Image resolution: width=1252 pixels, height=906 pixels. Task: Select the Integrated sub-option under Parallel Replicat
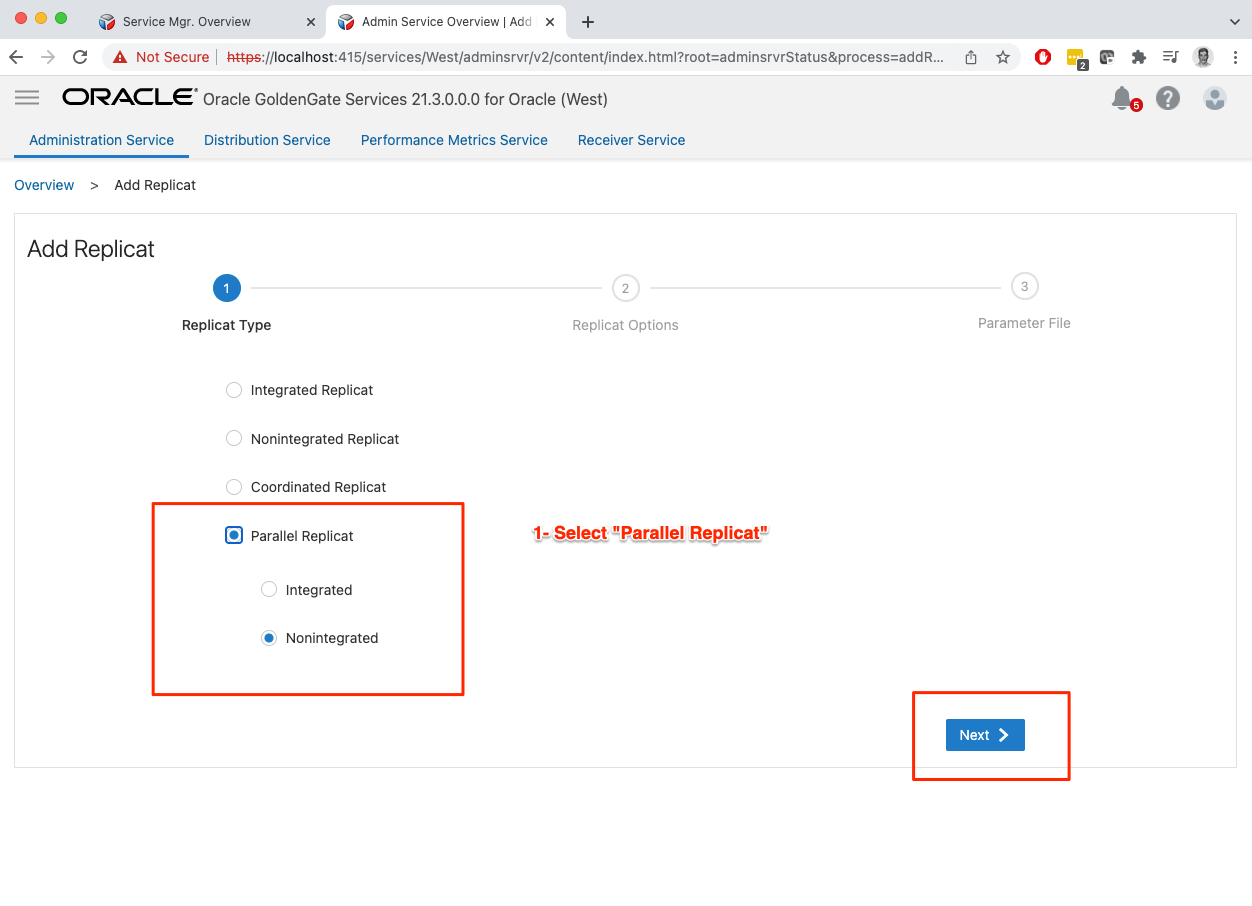click(x=269, y=590)
